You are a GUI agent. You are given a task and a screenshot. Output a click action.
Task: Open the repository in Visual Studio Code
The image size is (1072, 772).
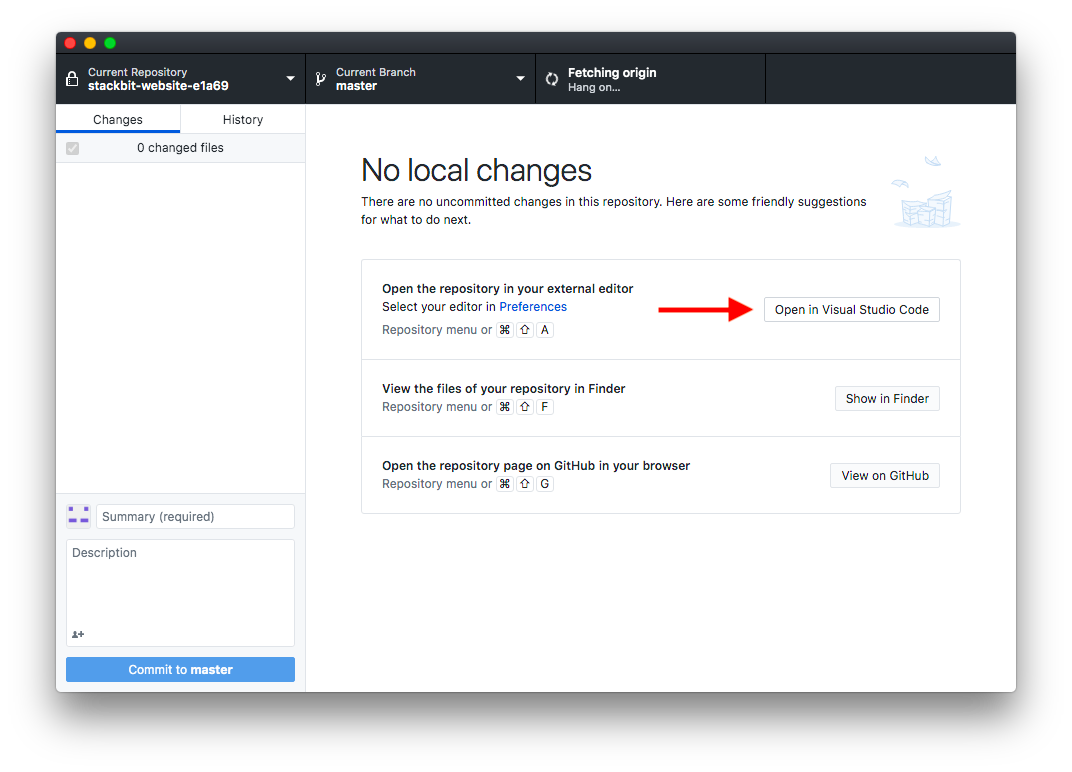851,310
